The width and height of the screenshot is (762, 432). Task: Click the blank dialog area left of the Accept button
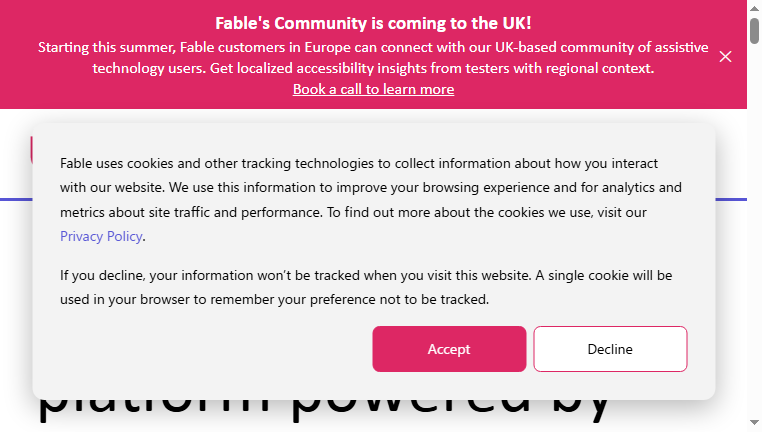[214, 349]
